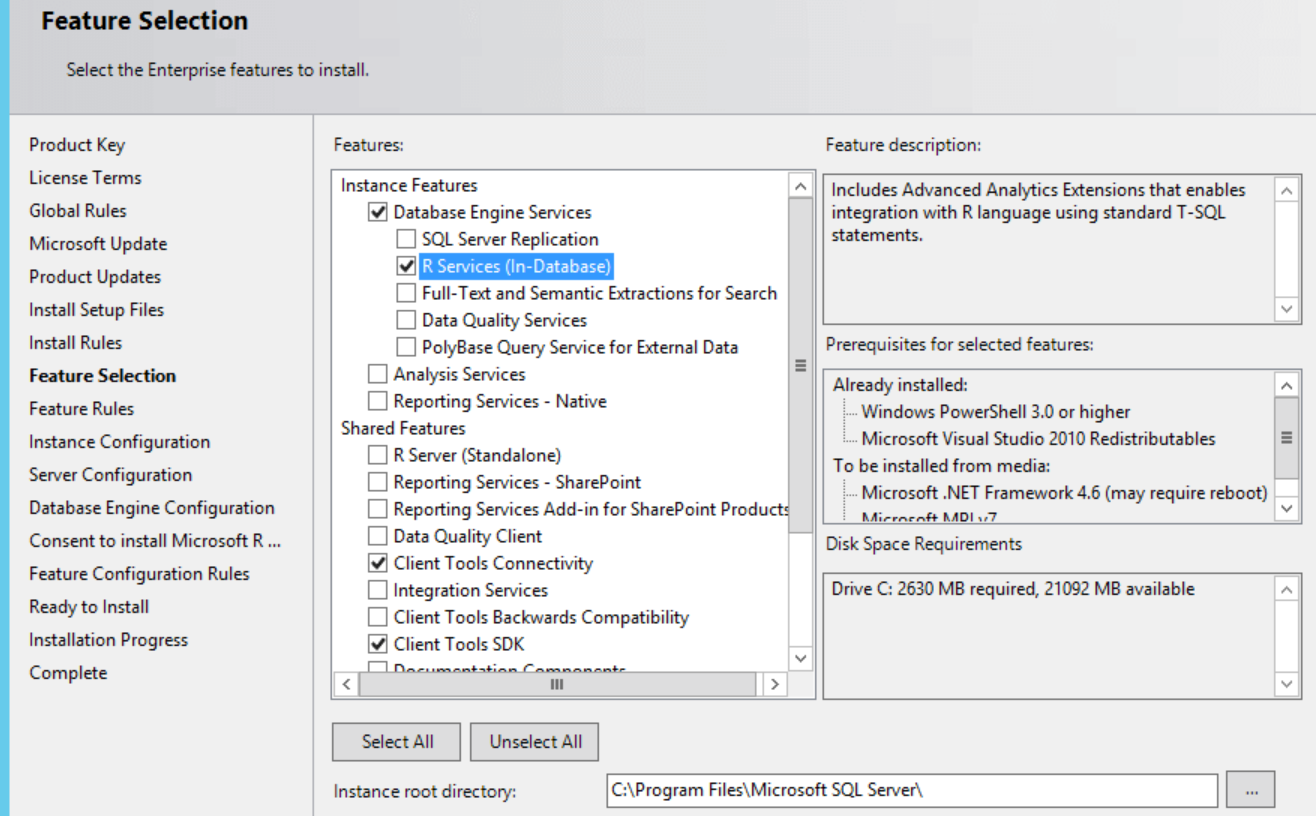Check Full-Text and Semantic Extractions for Search
Screen dimensions: 1316x816
(x=406, y=293)
